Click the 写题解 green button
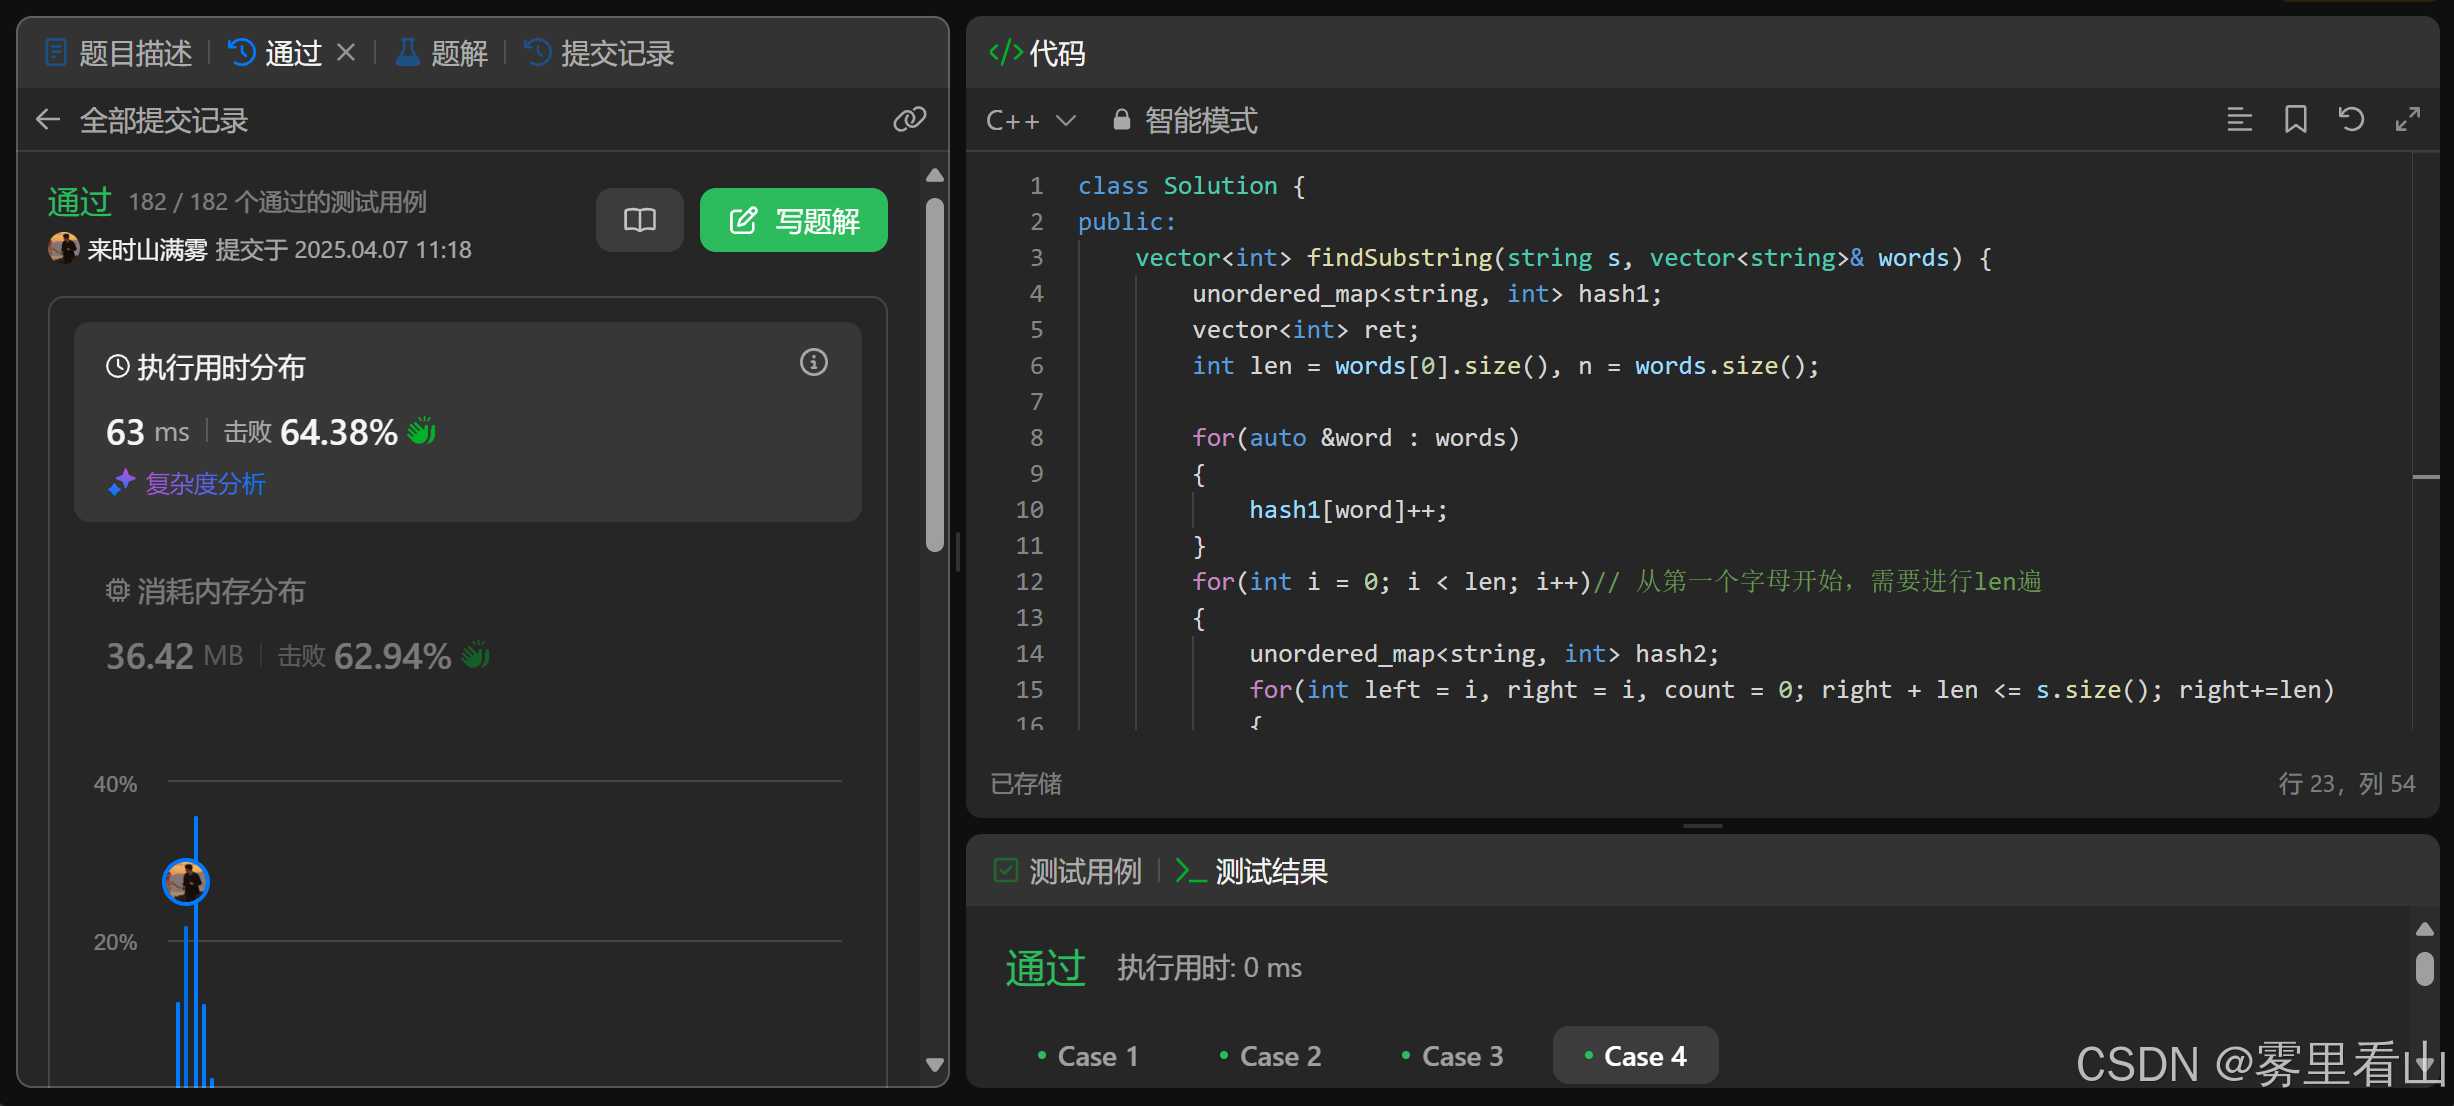2454x1106 pixels. [793, 220]
